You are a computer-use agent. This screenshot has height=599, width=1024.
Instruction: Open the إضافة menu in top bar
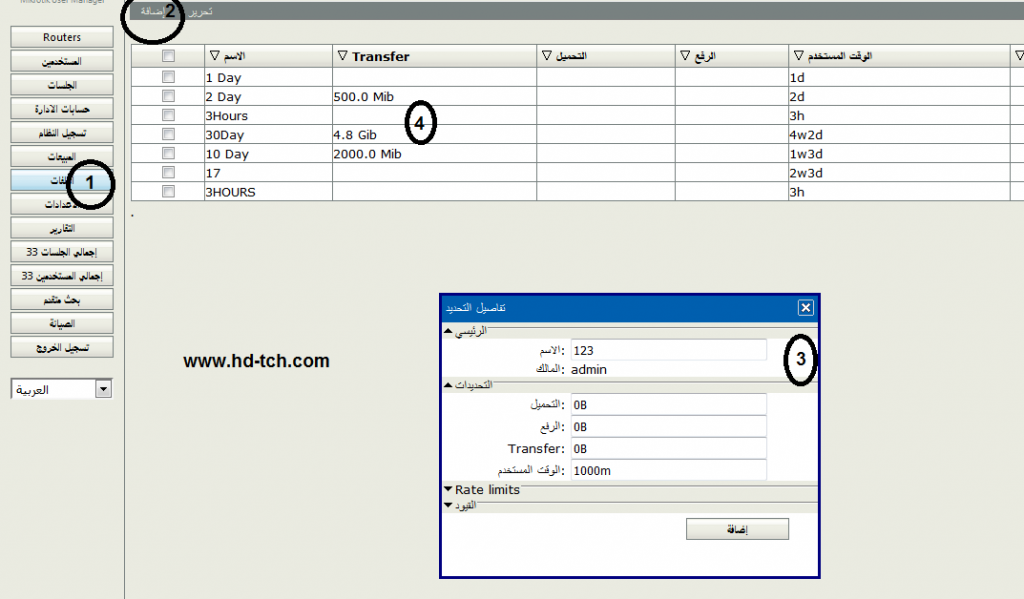(152, 11)
